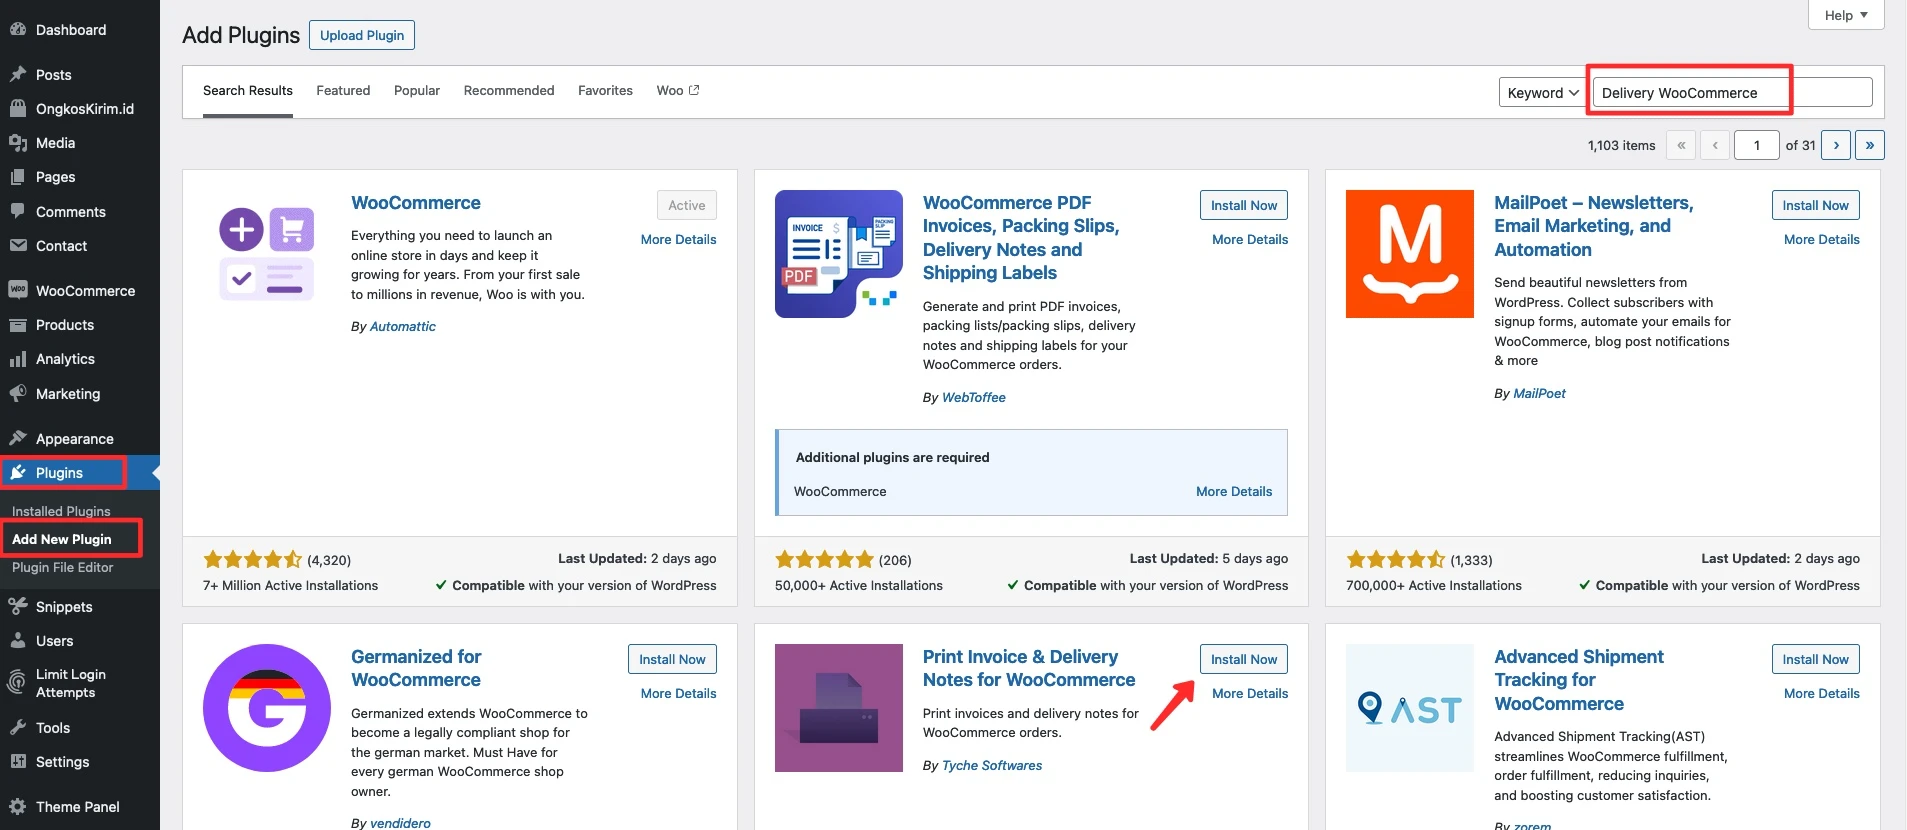
Task: Click the Pages icon in sidebar
Action: pos(18,177)
